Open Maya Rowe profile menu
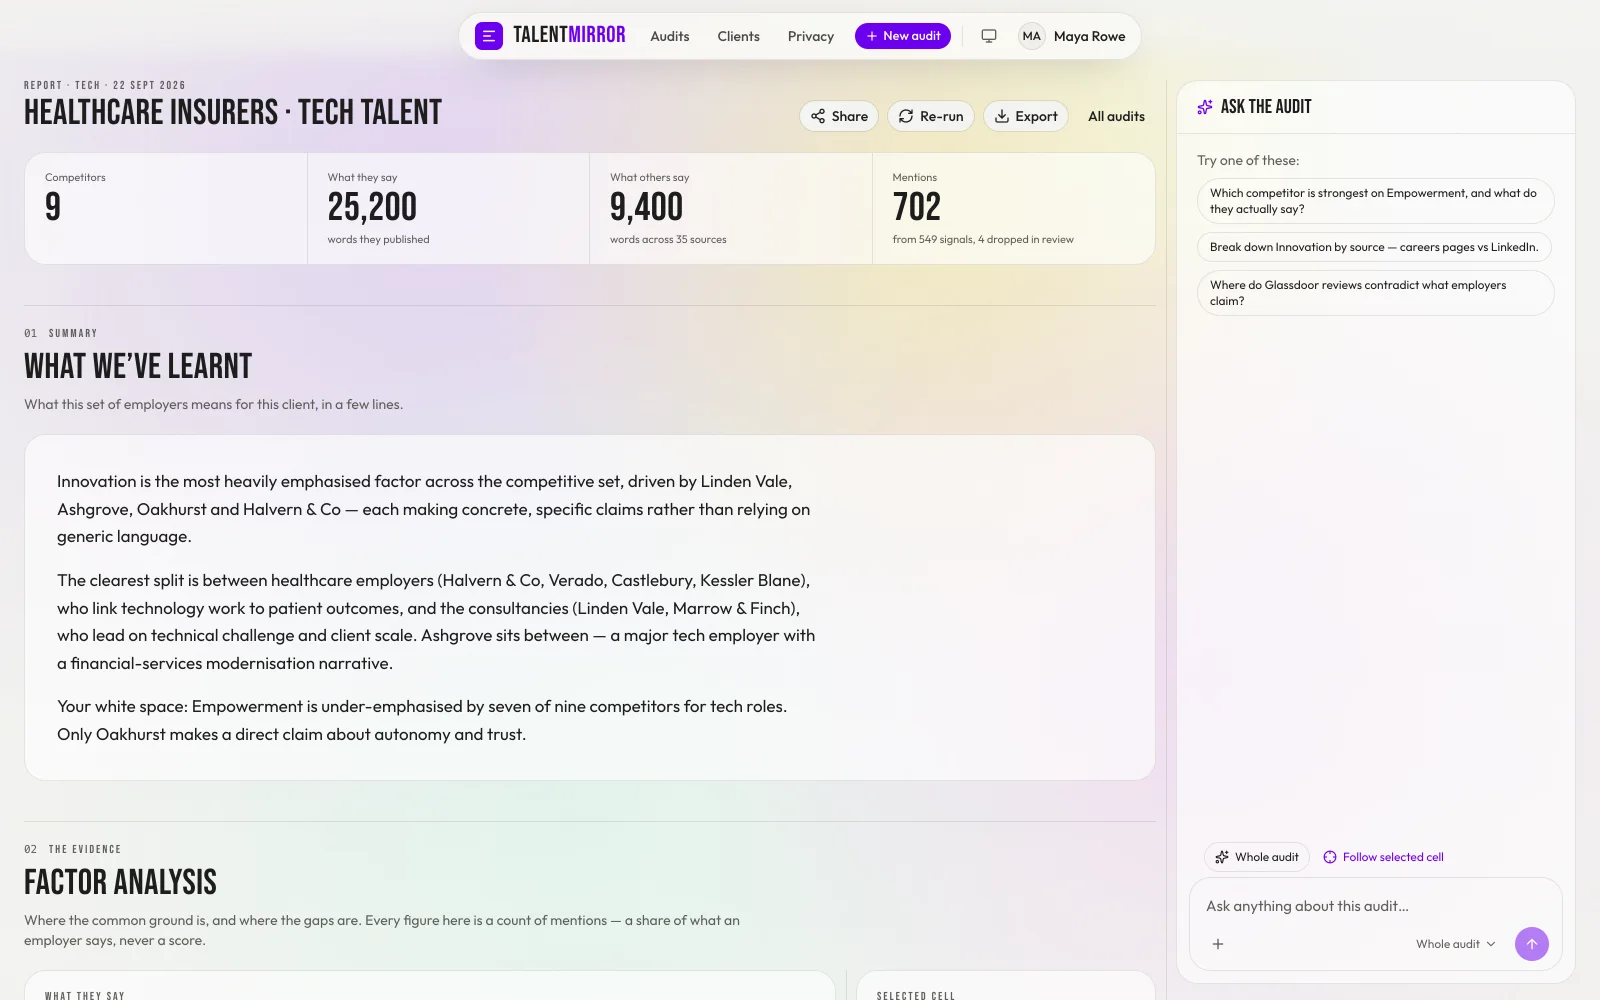The image size is (1600, 1000). (1090, 36)
